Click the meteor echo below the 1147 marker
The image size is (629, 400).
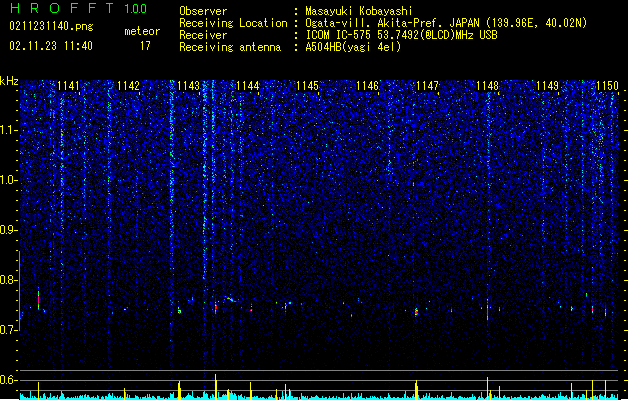point(416,311)
